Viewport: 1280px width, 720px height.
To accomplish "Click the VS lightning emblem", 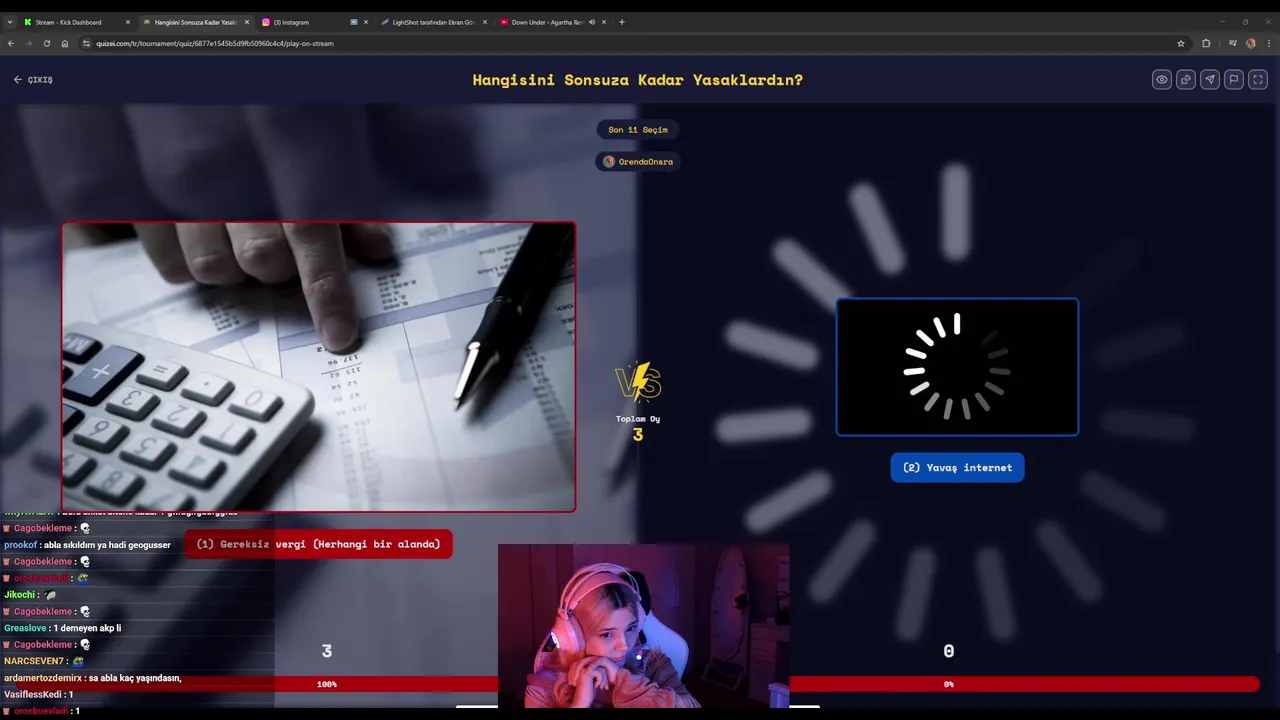I will (638, 383).
